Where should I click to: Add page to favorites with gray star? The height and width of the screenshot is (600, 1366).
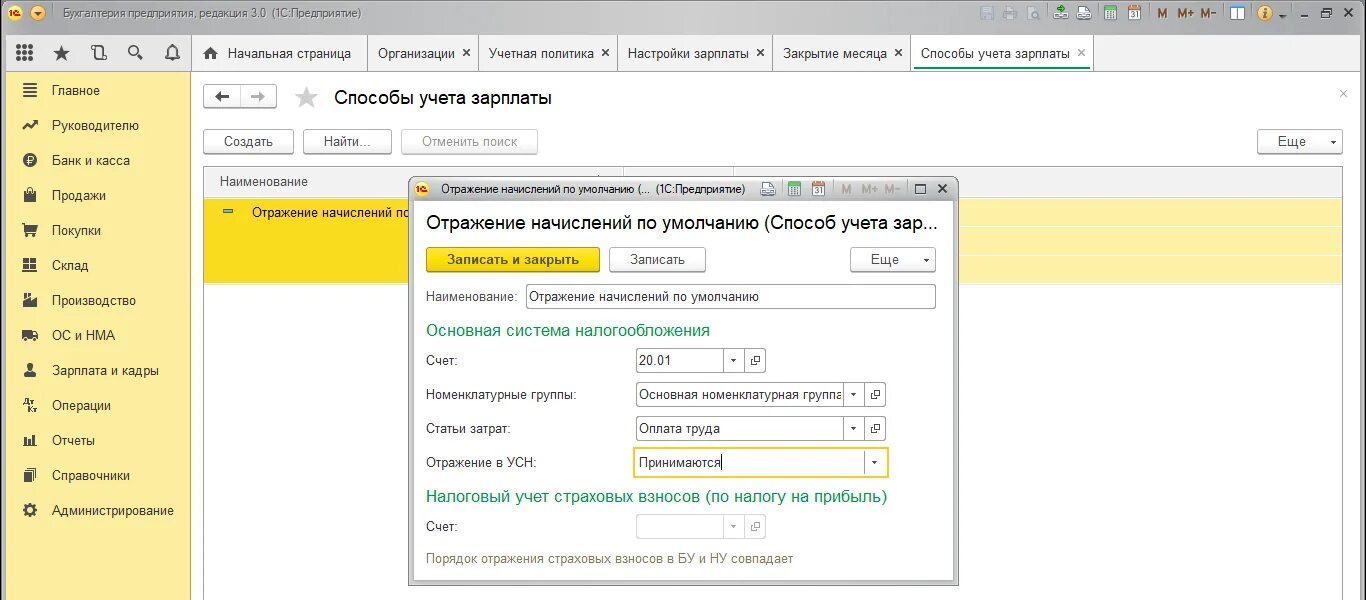307,97
